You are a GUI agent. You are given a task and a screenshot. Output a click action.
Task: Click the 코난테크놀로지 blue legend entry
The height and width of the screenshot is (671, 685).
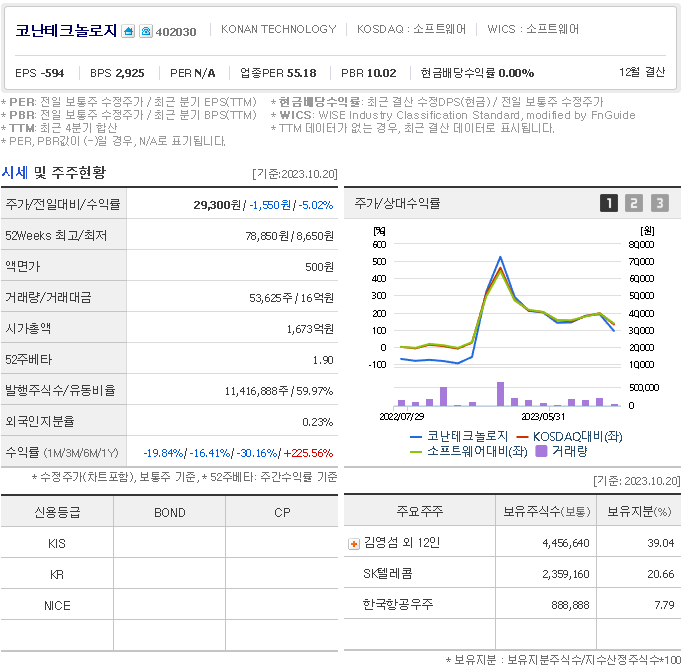[459, 436]
